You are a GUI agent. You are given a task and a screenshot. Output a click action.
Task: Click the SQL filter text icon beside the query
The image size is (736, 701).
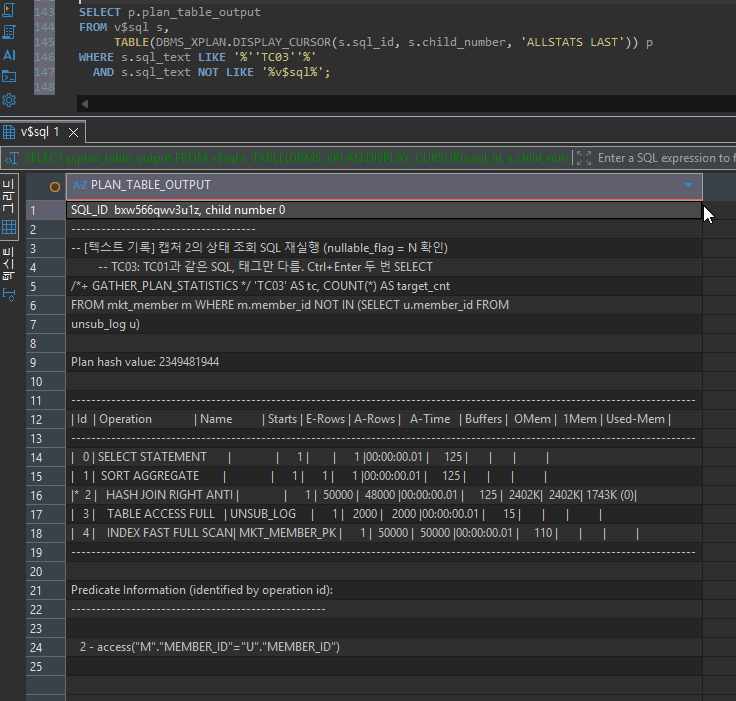click(x=12, y=158)
